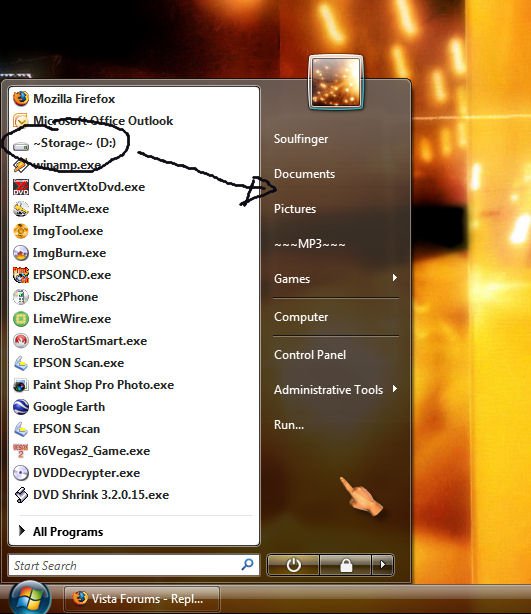The image size is (531, 614).
Task: Open the shutdown options arrow menu
Action: pyautogui.click(x=383, y=565)
